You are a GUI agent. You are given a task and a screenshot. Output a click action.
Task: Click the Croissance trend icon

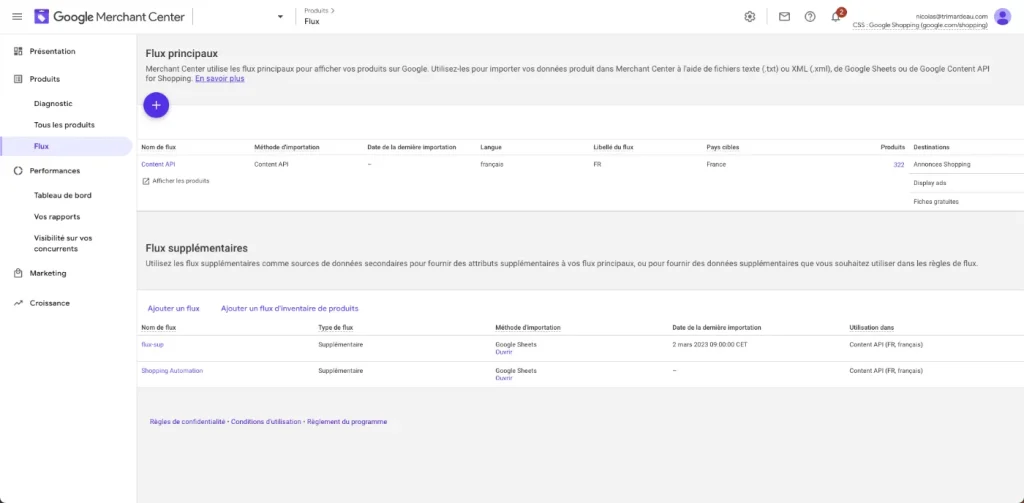[18, 303]
